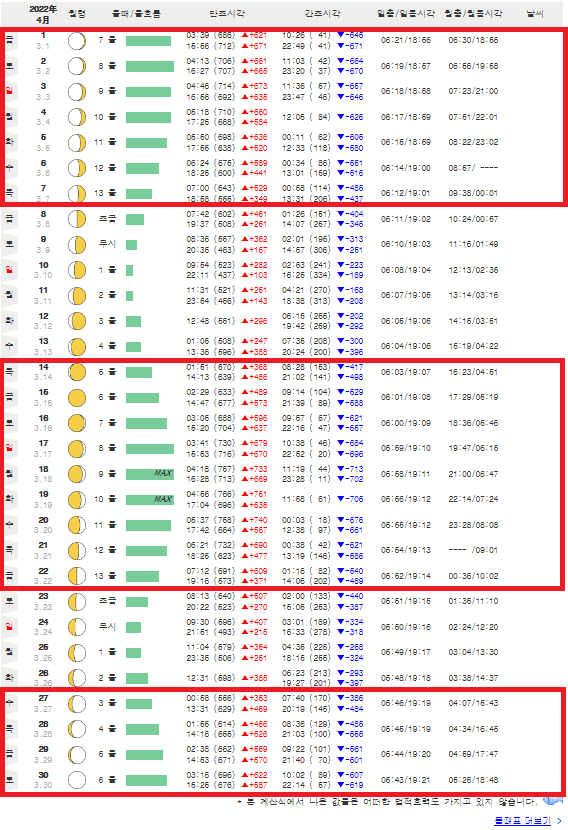Click the empty new moon icon for April 30
The width and height of the screenshot is (568, 830).
click(x=77, y=780)
